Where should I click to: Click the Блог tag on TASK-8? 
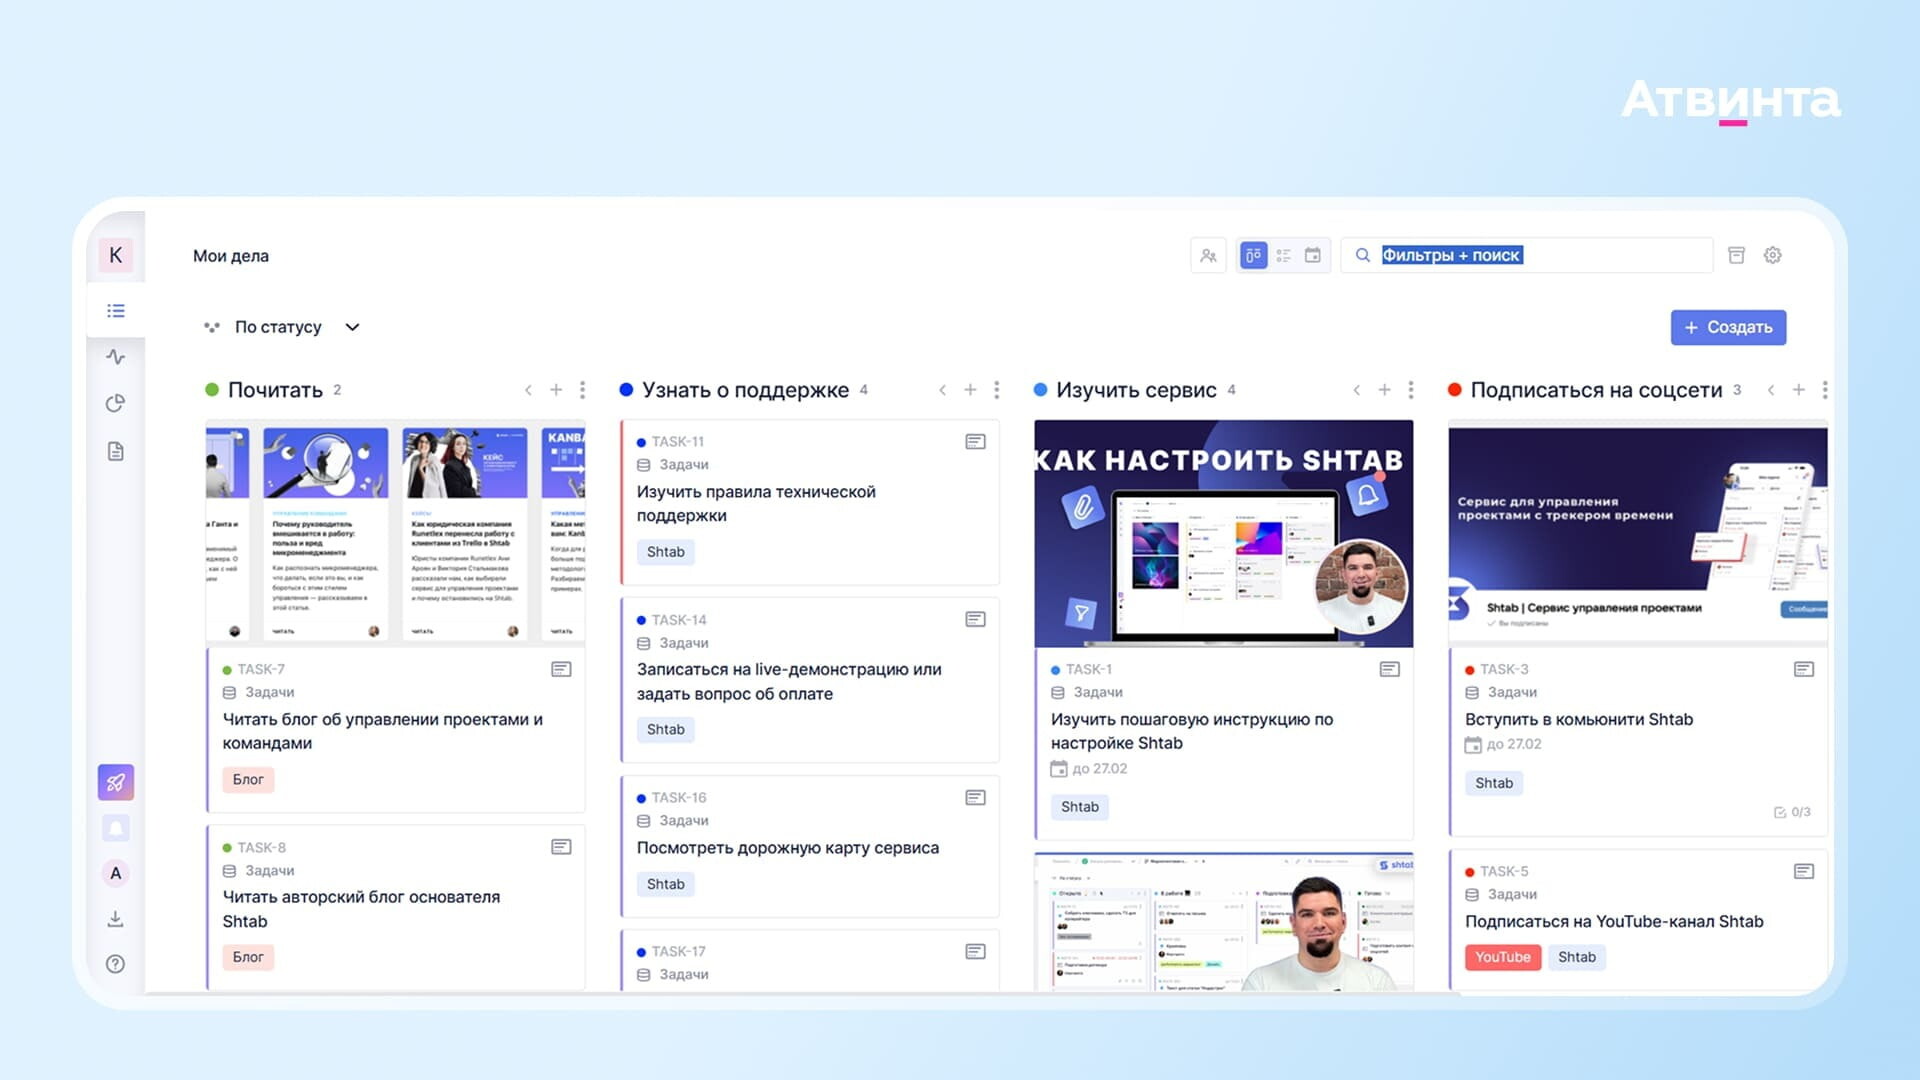coord(248,958)
